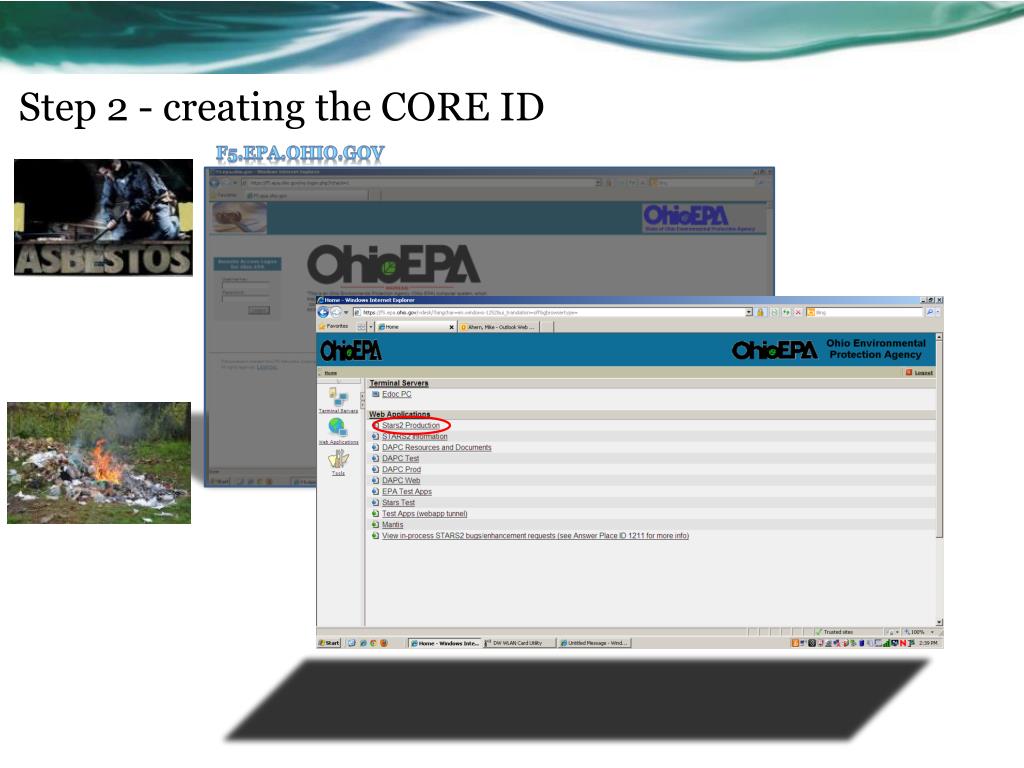Open the DAPC Prod link
This screenshot has width=1024, height=768.
(401, 470)
